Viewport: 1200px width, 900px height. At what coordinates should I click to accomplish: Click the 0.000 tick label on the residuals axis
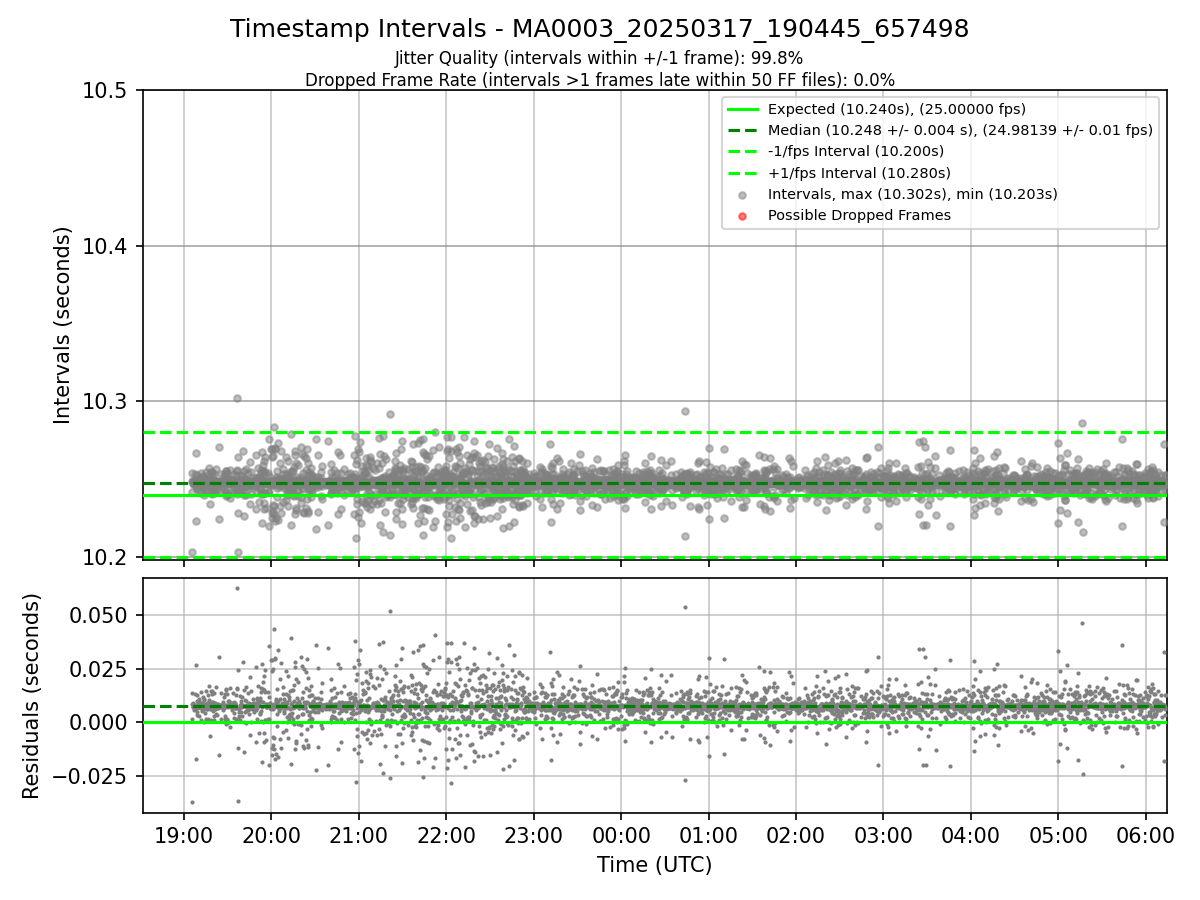[100, 722]
